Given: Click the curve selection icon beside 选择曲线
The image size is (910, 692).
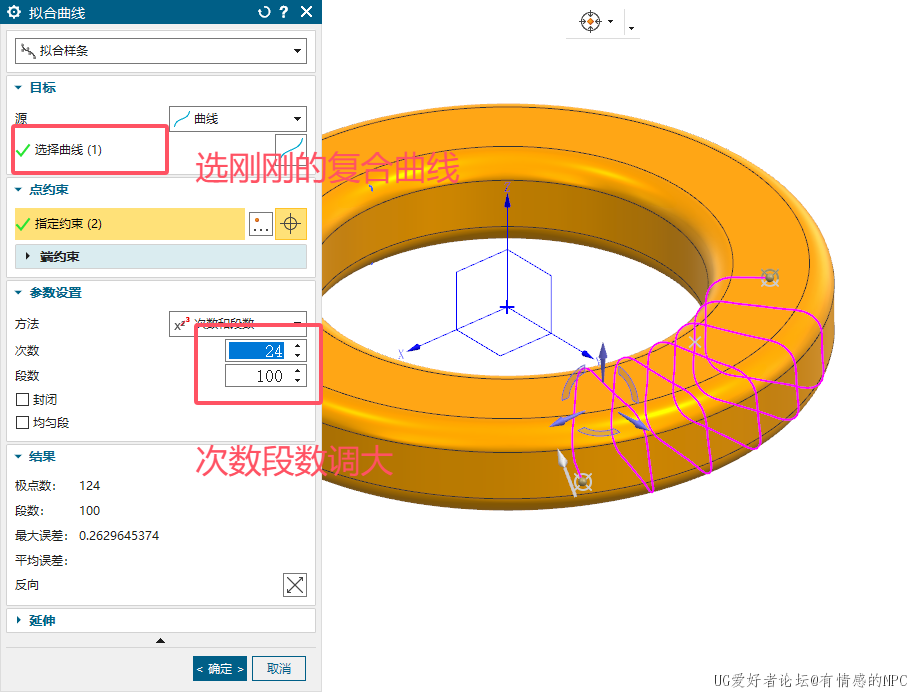Looking at the screenshot, I should click(291, 149).
